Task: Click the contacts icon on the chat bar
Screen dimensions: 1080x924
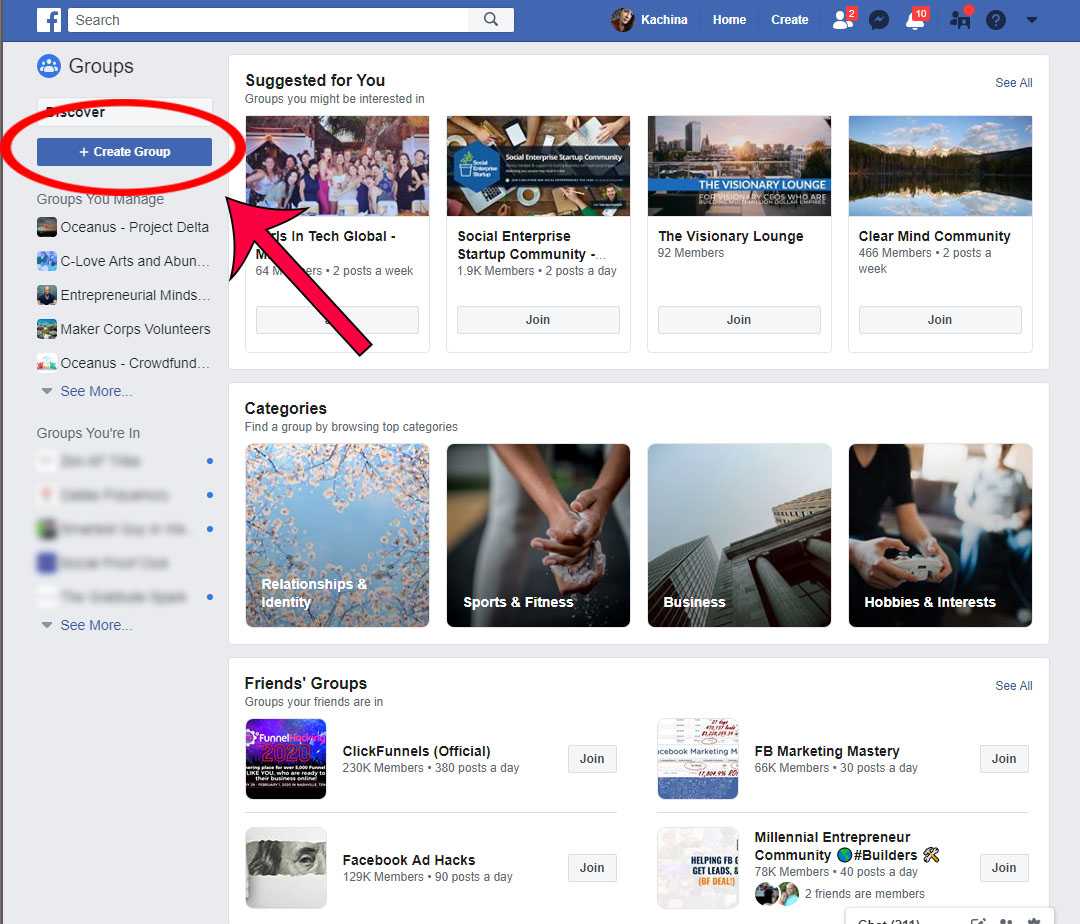Action: 1006,920
